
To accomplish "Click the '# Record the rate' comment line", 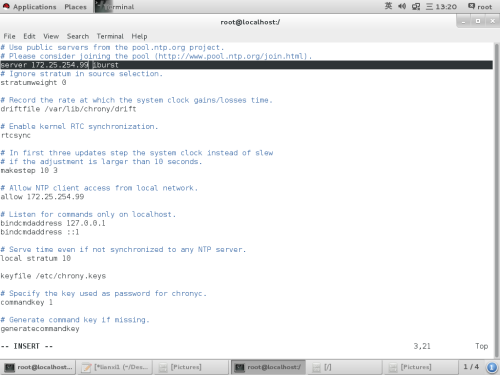I will 136,100.
